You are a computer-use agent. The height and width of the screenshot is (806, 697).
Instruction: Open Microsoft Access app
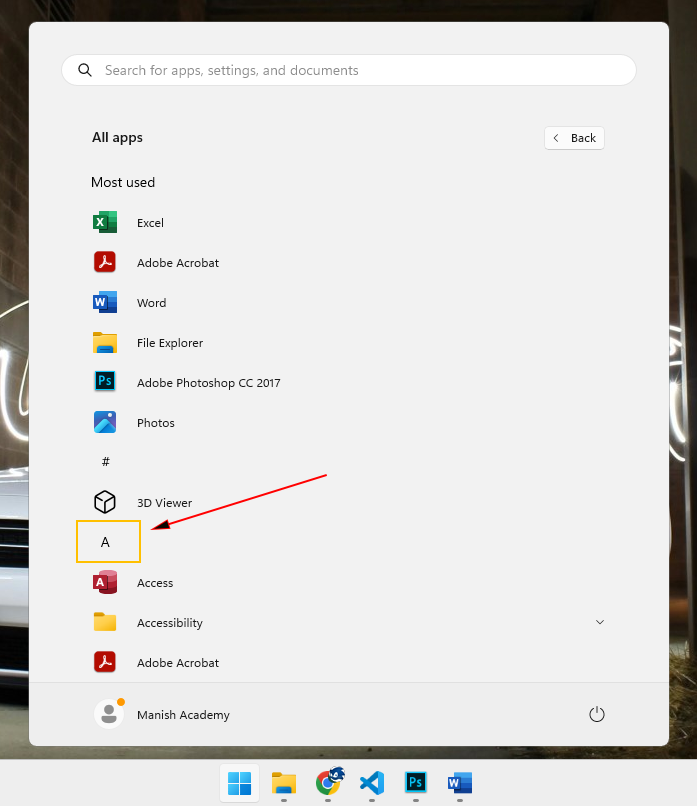pyautogui.click(x=154, y=583)
